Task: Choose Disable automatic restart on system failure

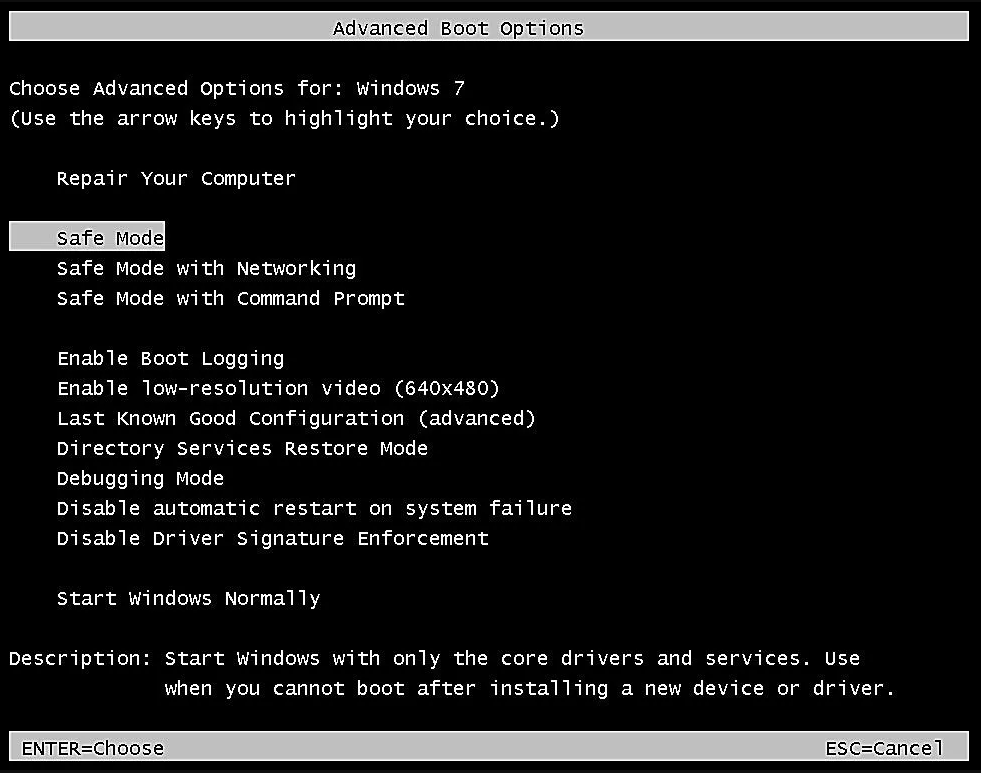Action: click(x=314, y=508)
